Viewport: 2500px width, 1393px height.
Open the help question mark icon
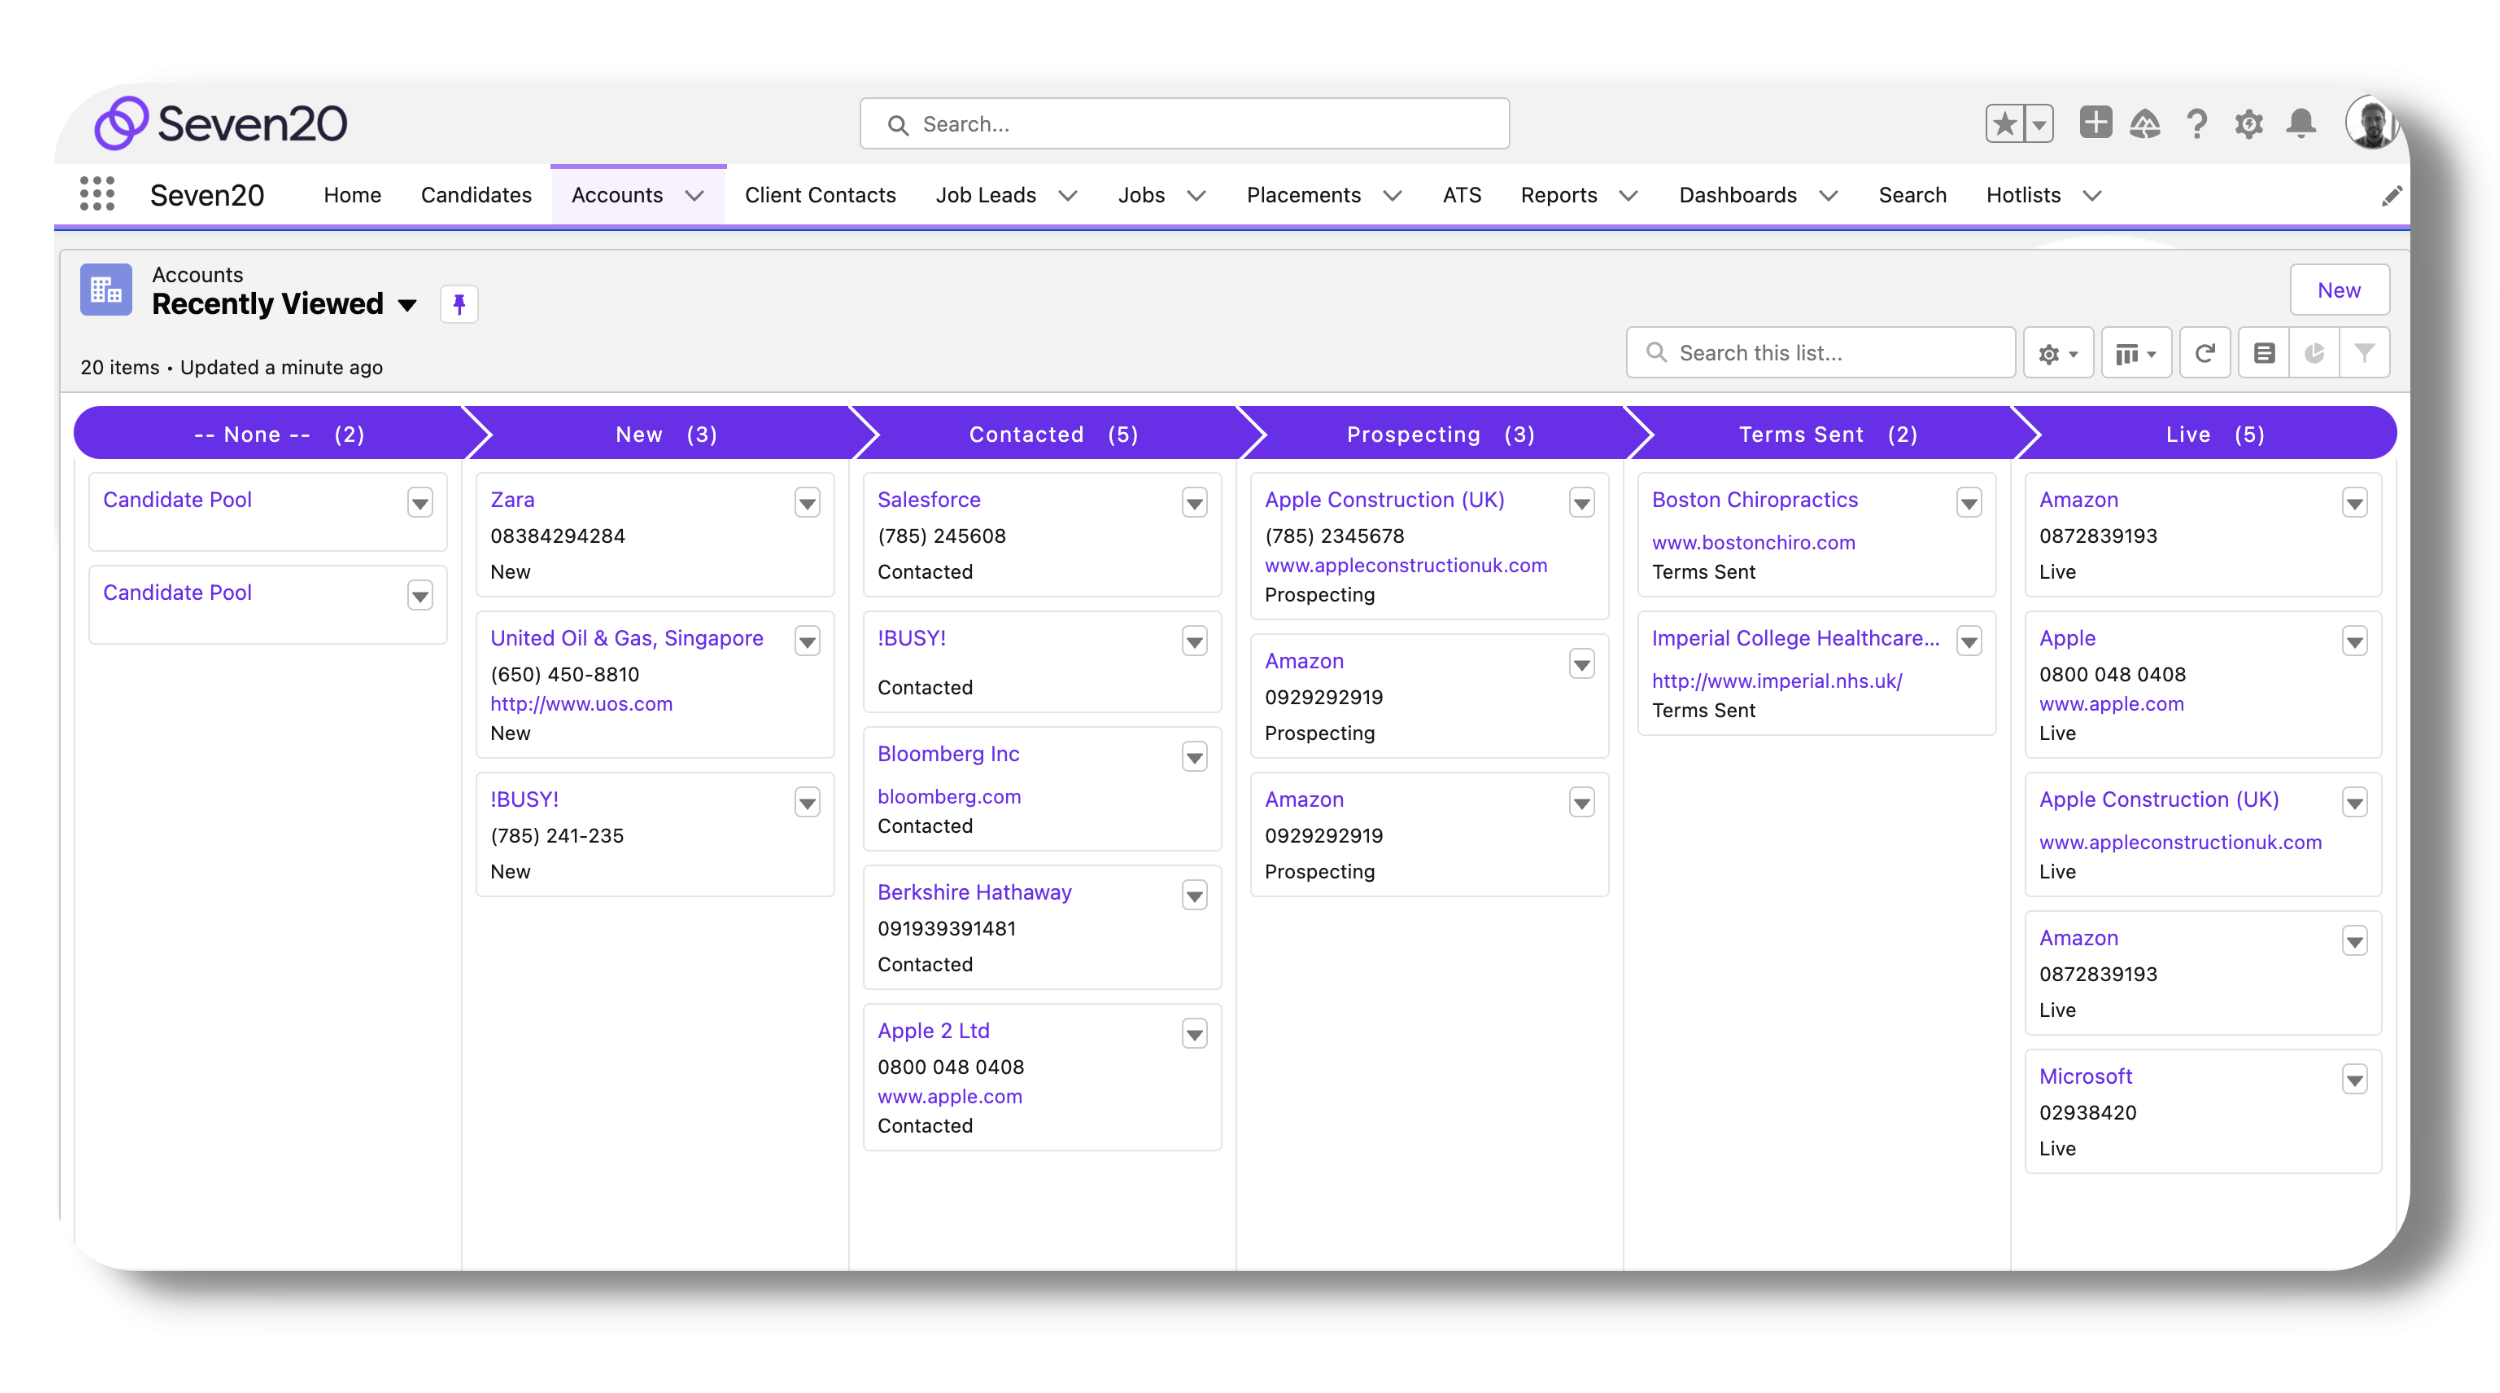[x=2197, y=124]
